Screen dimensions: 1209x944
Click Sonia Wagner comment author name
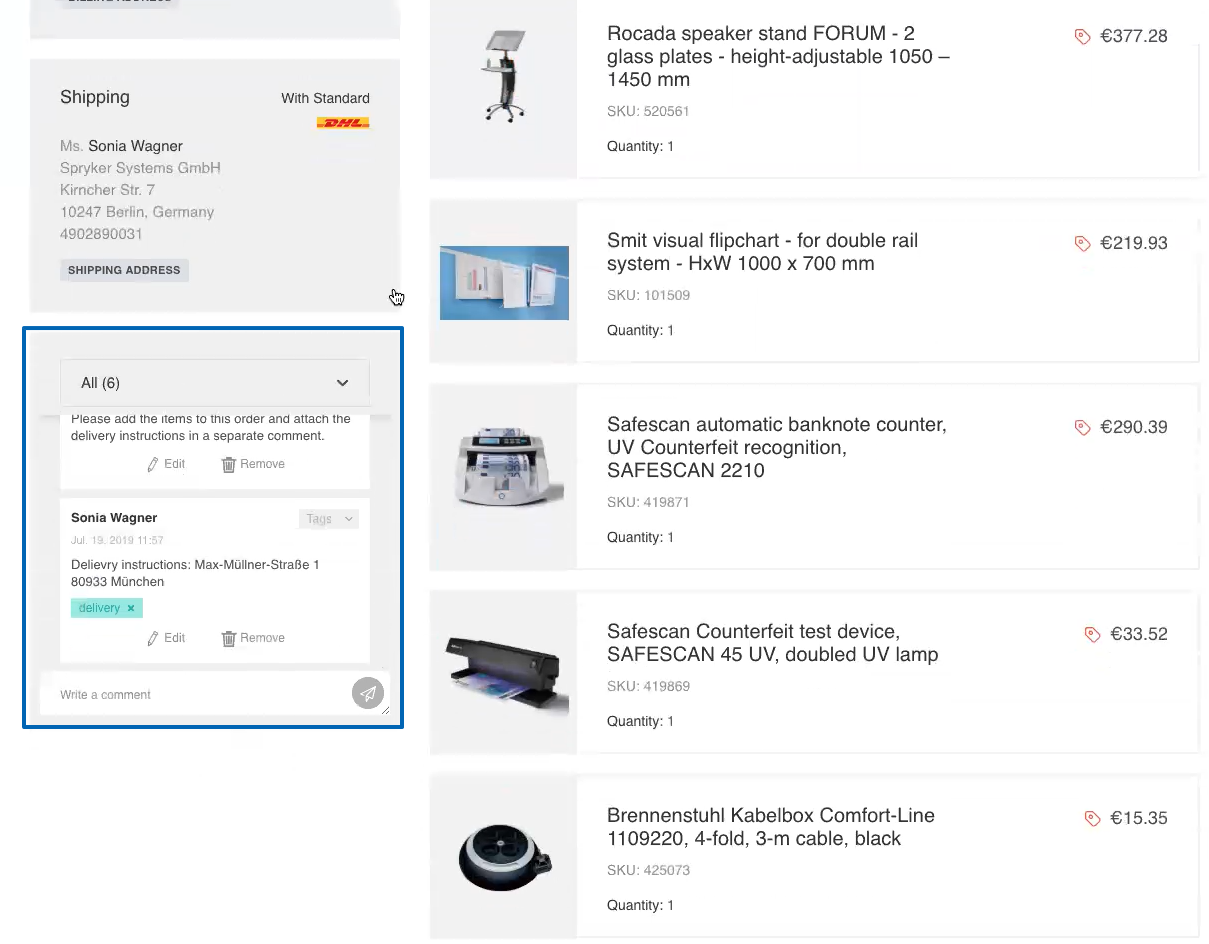point(114,518)
